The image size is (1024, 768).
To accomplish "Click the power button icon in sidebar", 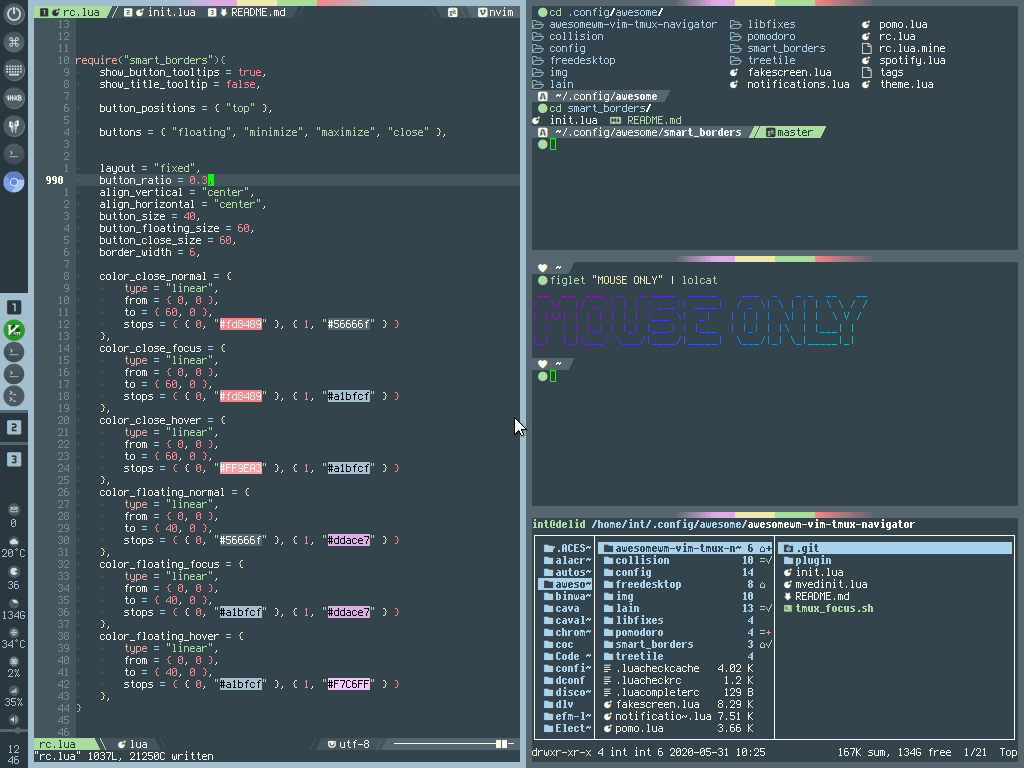I will [x=14, y=15].
